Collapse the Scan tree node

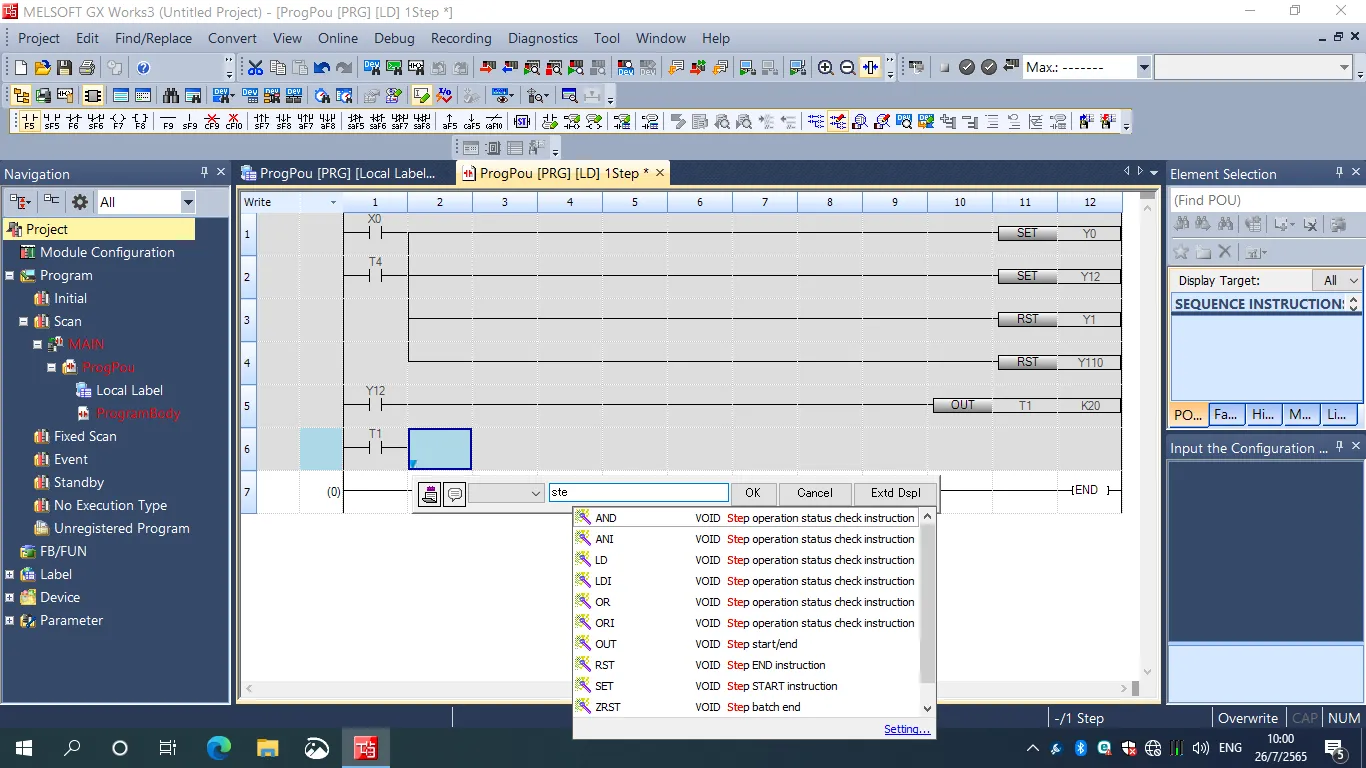[x=24, y=321]
